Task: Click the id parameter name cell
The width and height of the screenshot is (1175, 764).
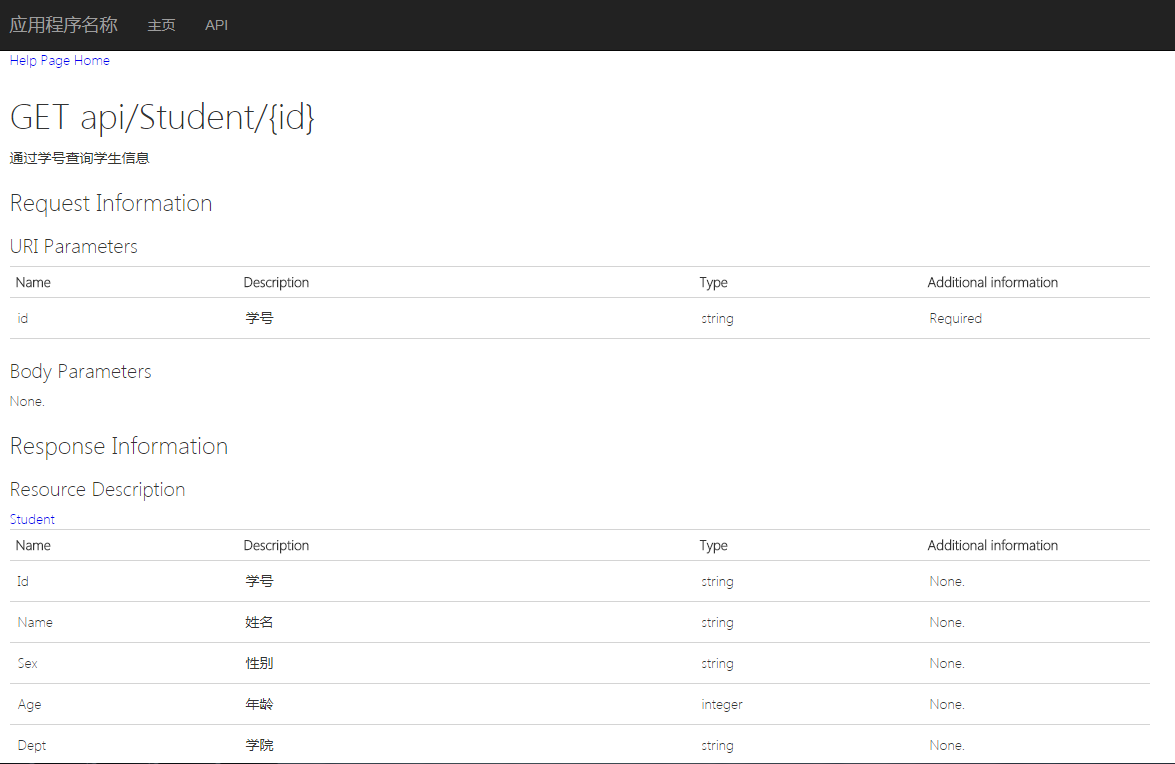Action: coord(23,318)
